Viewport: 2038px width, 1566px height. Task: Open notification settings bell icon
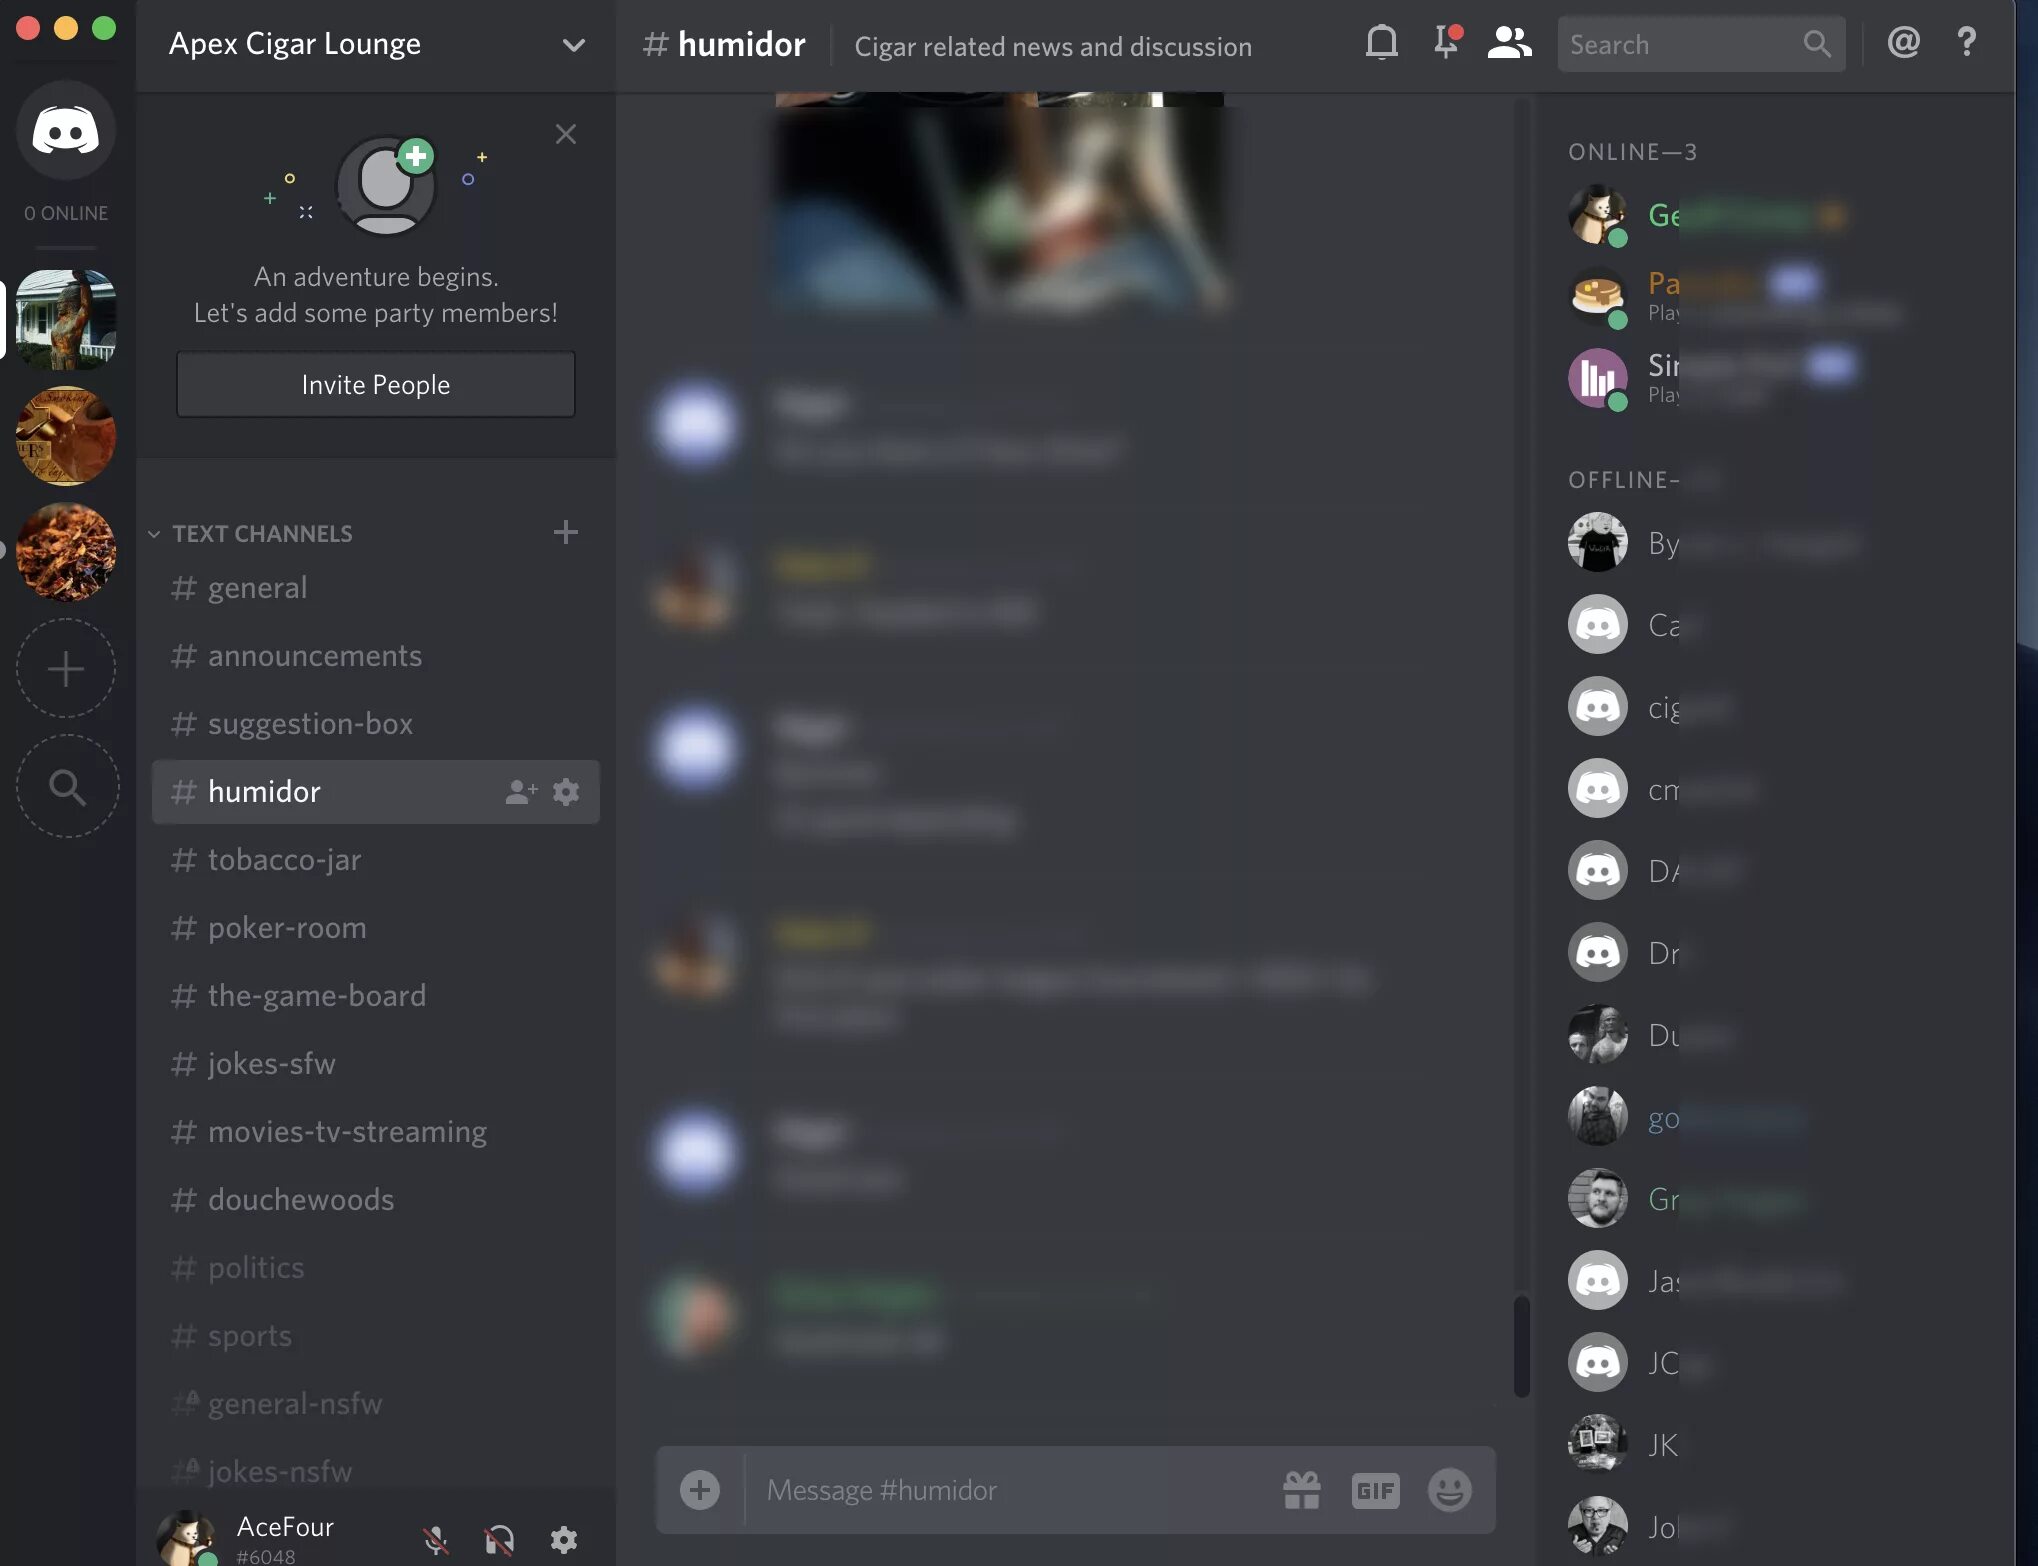point(1381,43)
